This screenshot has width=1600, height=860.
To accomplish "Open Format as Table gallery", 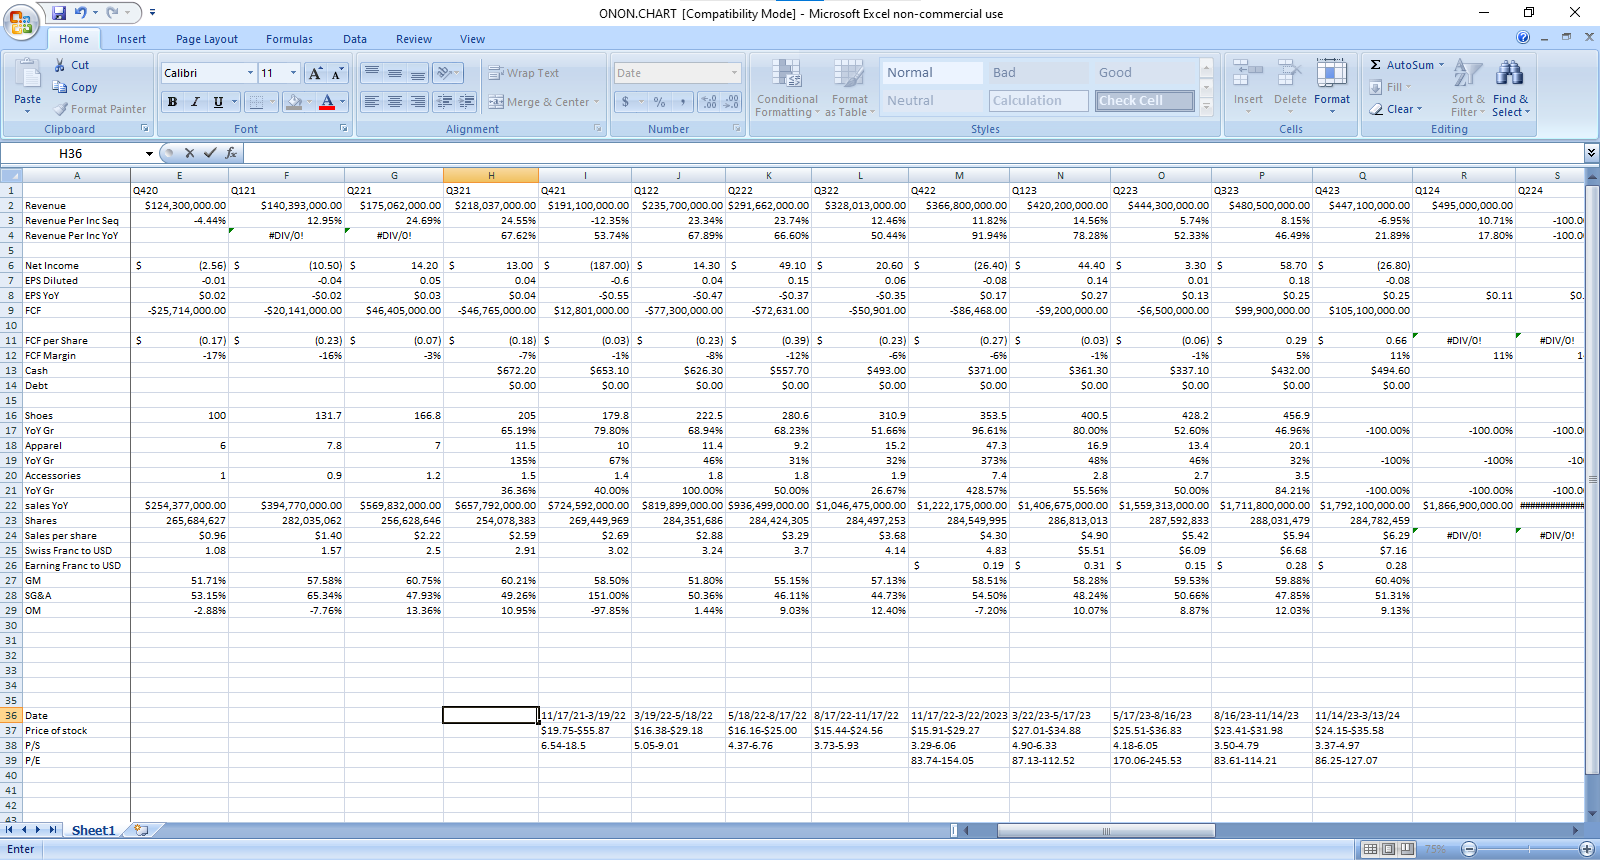I will [850, 88].
